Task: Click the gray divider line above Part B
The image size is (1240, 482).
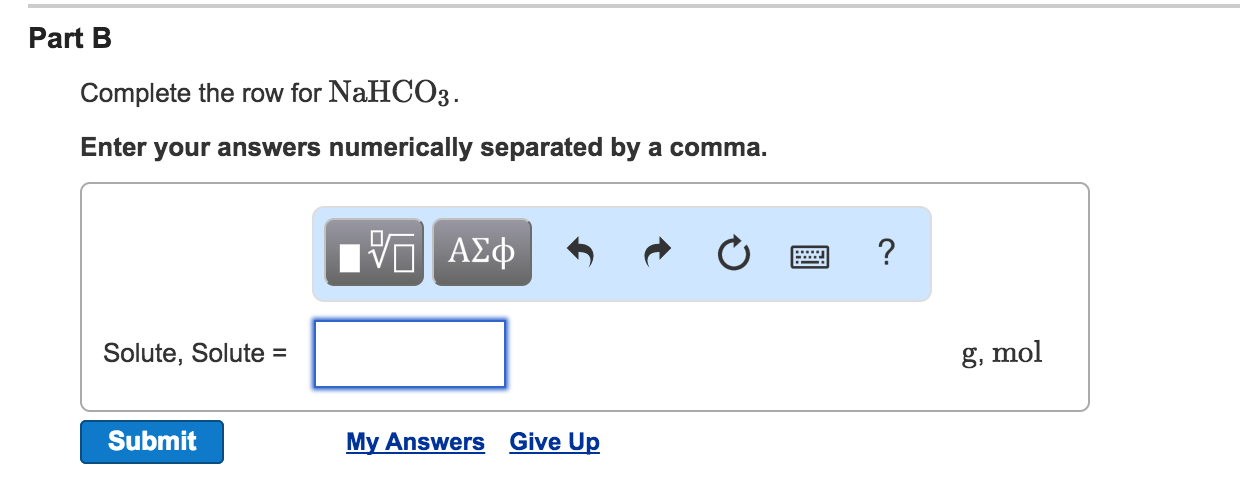Action: [620, 6]
